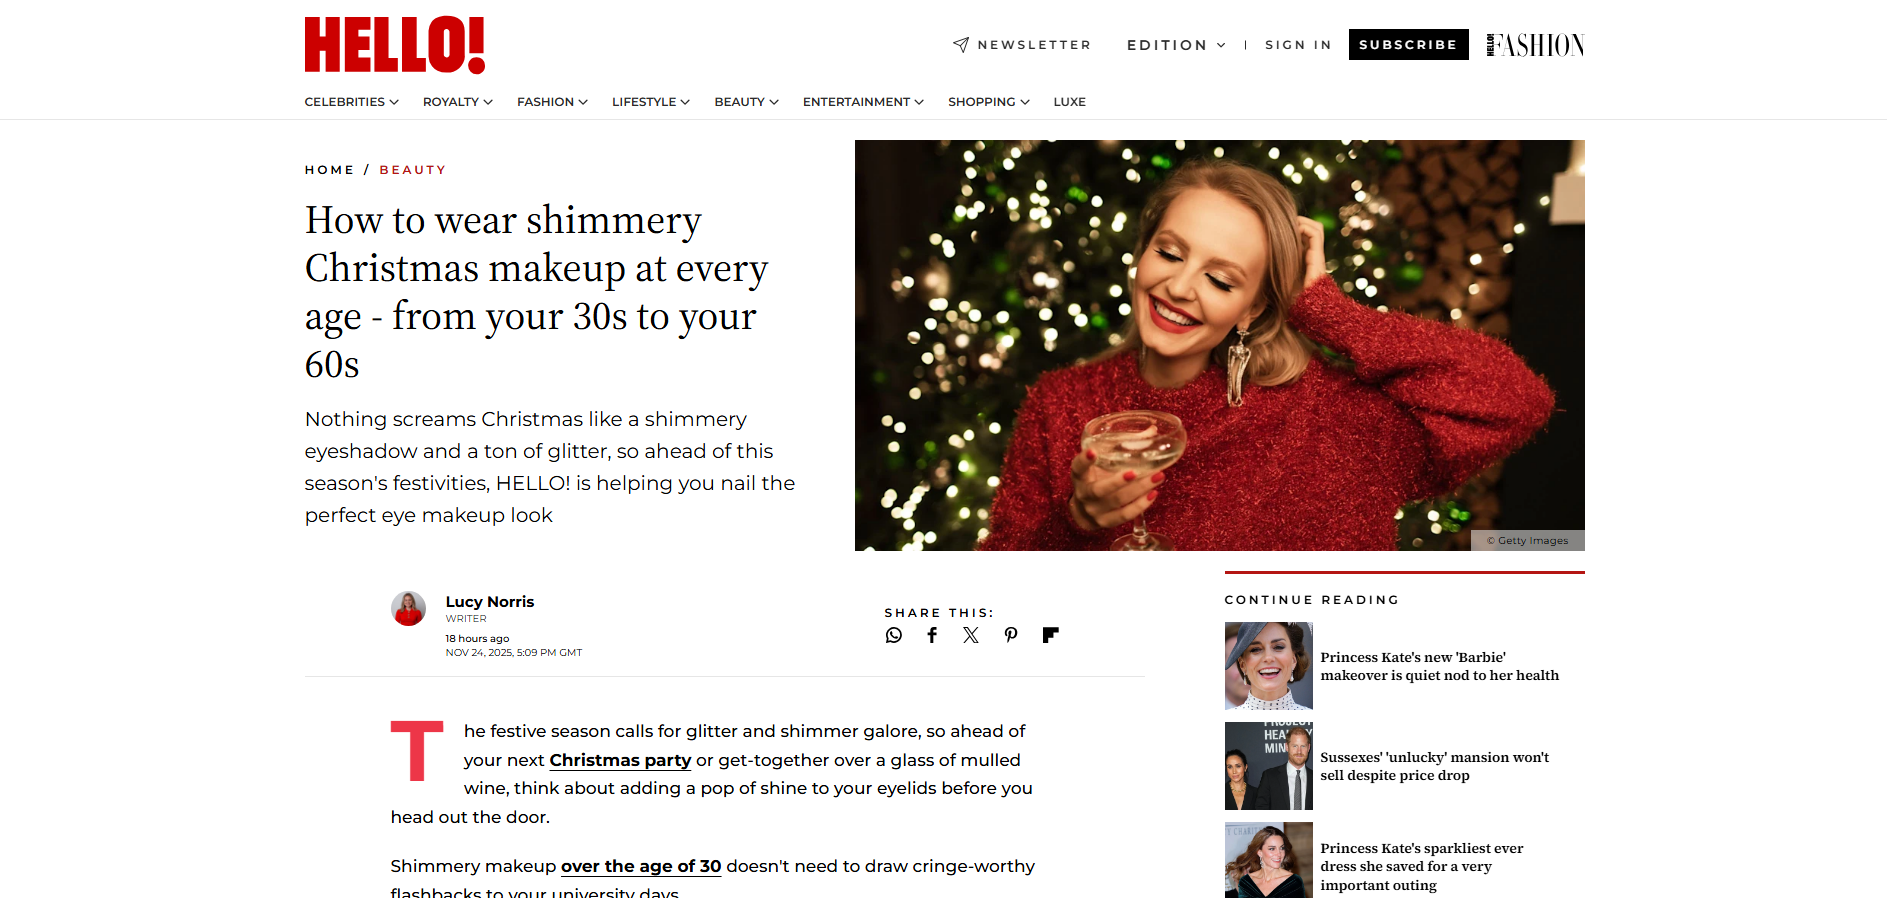
Task: Open the HELLO! Fashion logo link
Action: click(x=1535, y=45)
